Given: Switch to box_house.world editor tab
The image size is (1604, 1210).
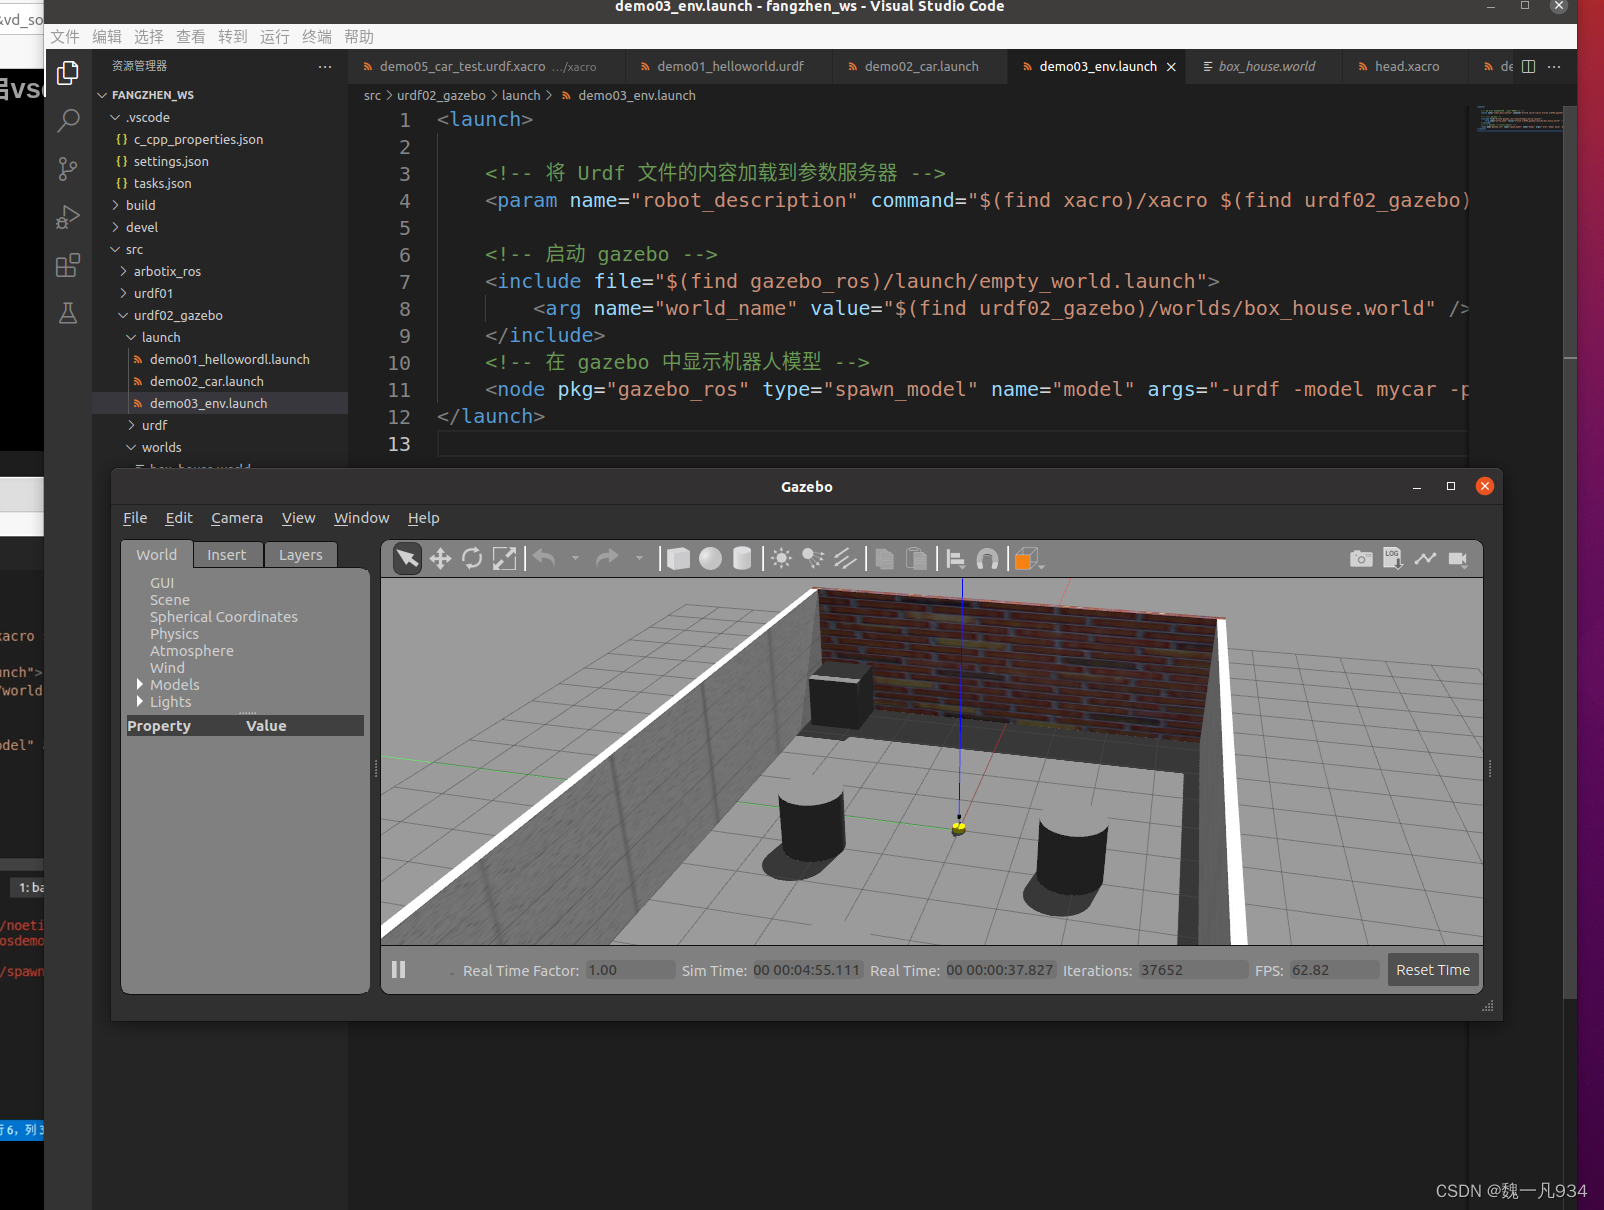Looking at the screenshot, I should point(1266,66).
